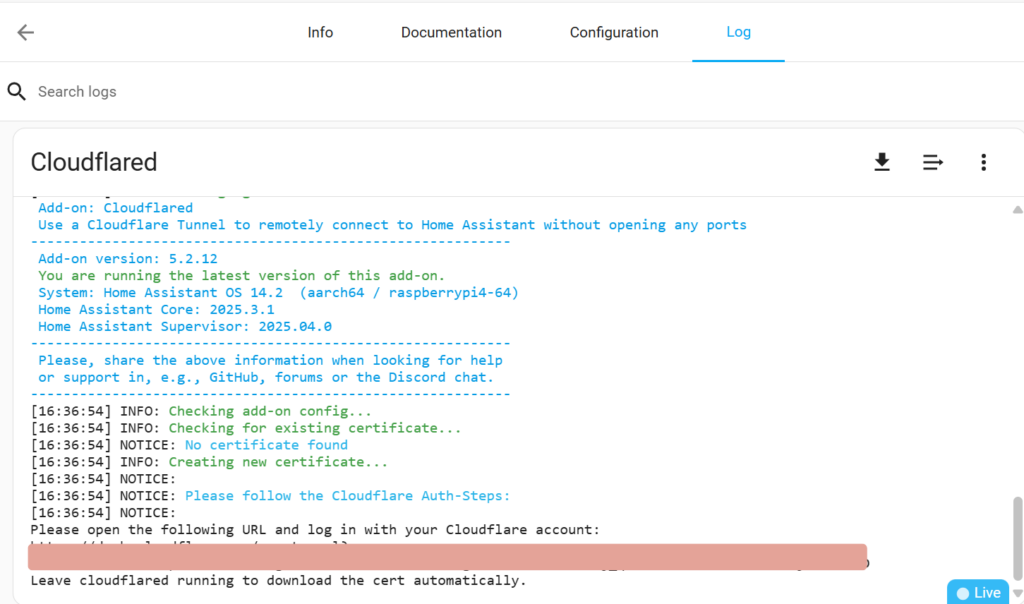Click 'Please, share the above information' line
1024x604 pixels.
270,360
